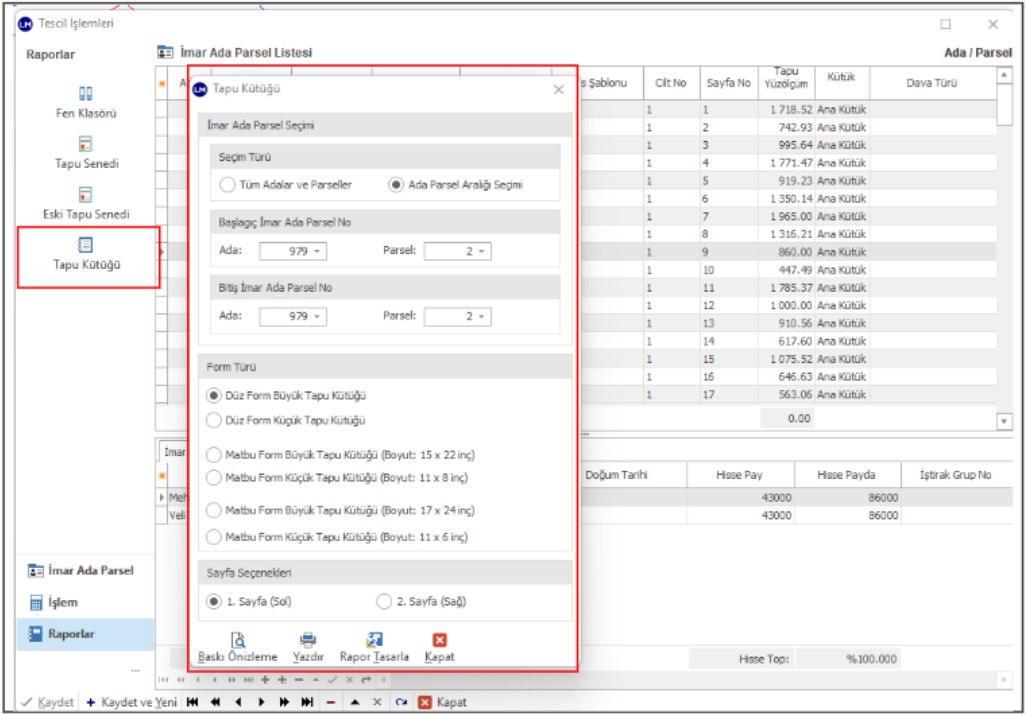Image resolution: width=1027 pixels, height=715 pixels.
Task: Open the Eski Tapu Senedi report
Action: click(86, 196)
